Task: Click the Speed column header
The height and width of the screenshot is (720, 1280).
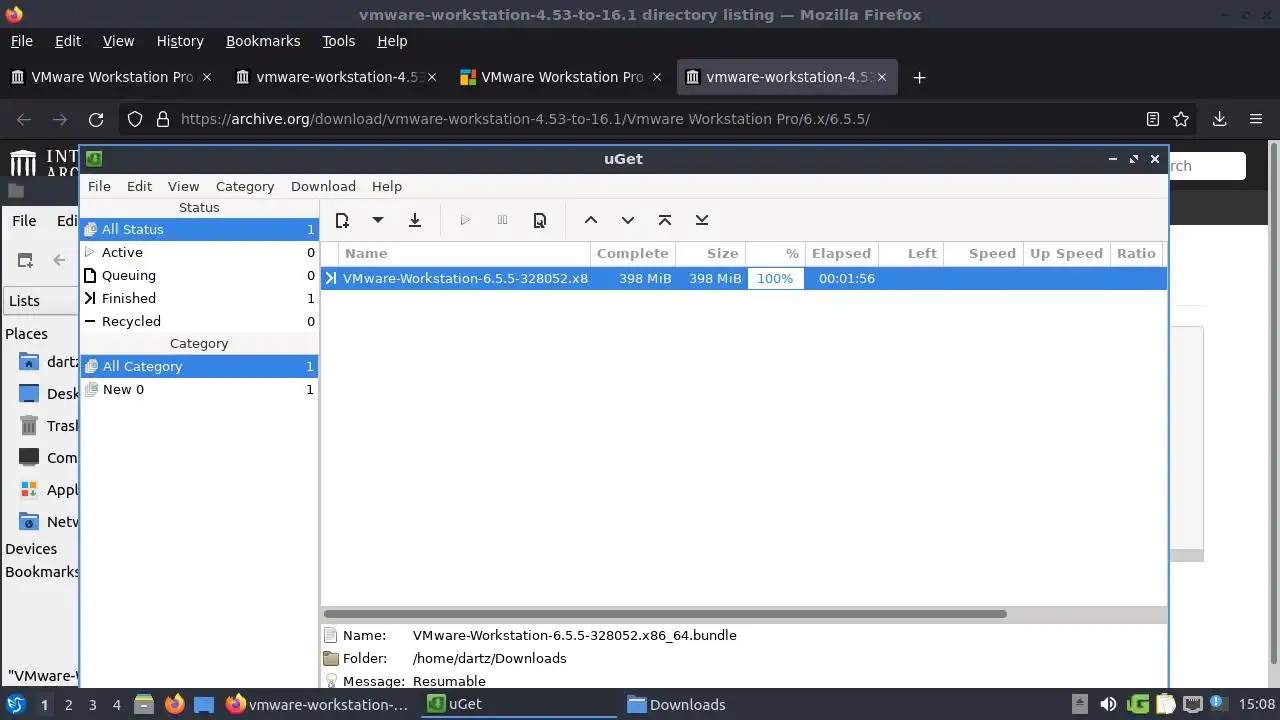Action: (x=983, y=253)
